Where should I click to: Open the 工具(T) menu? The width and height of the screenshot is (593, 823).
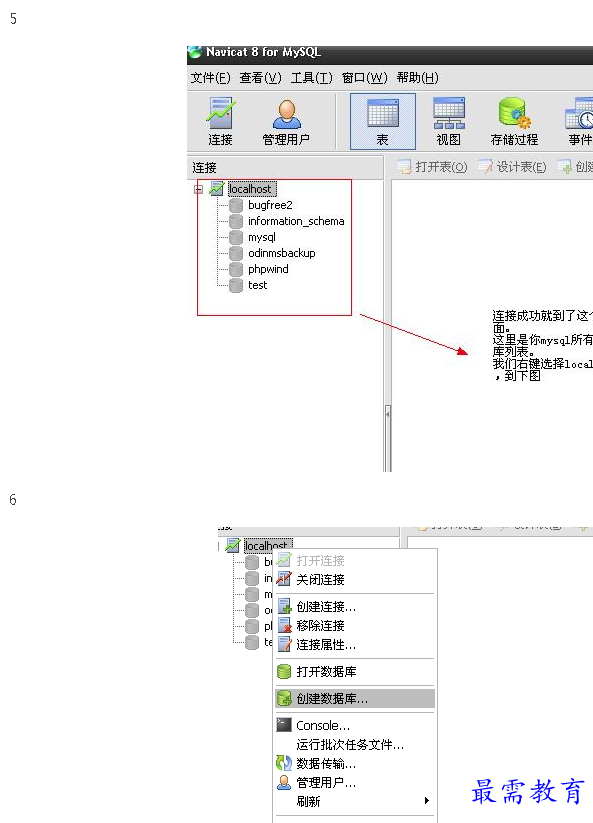[x=312, y=78]
